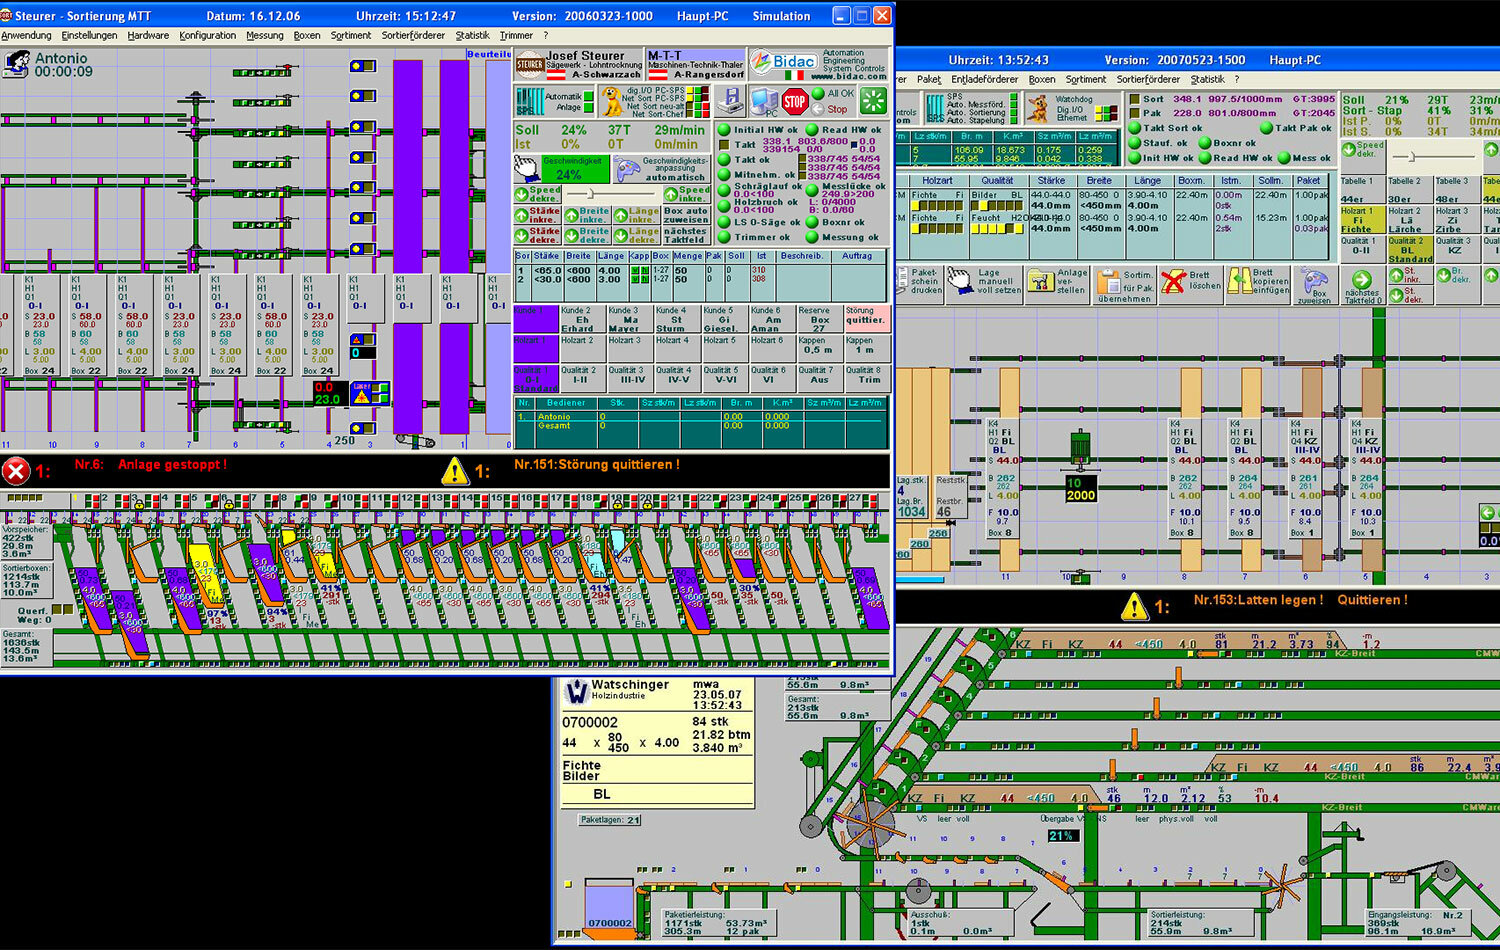Click the Lage manuell voll setzen hand icon

960,281
